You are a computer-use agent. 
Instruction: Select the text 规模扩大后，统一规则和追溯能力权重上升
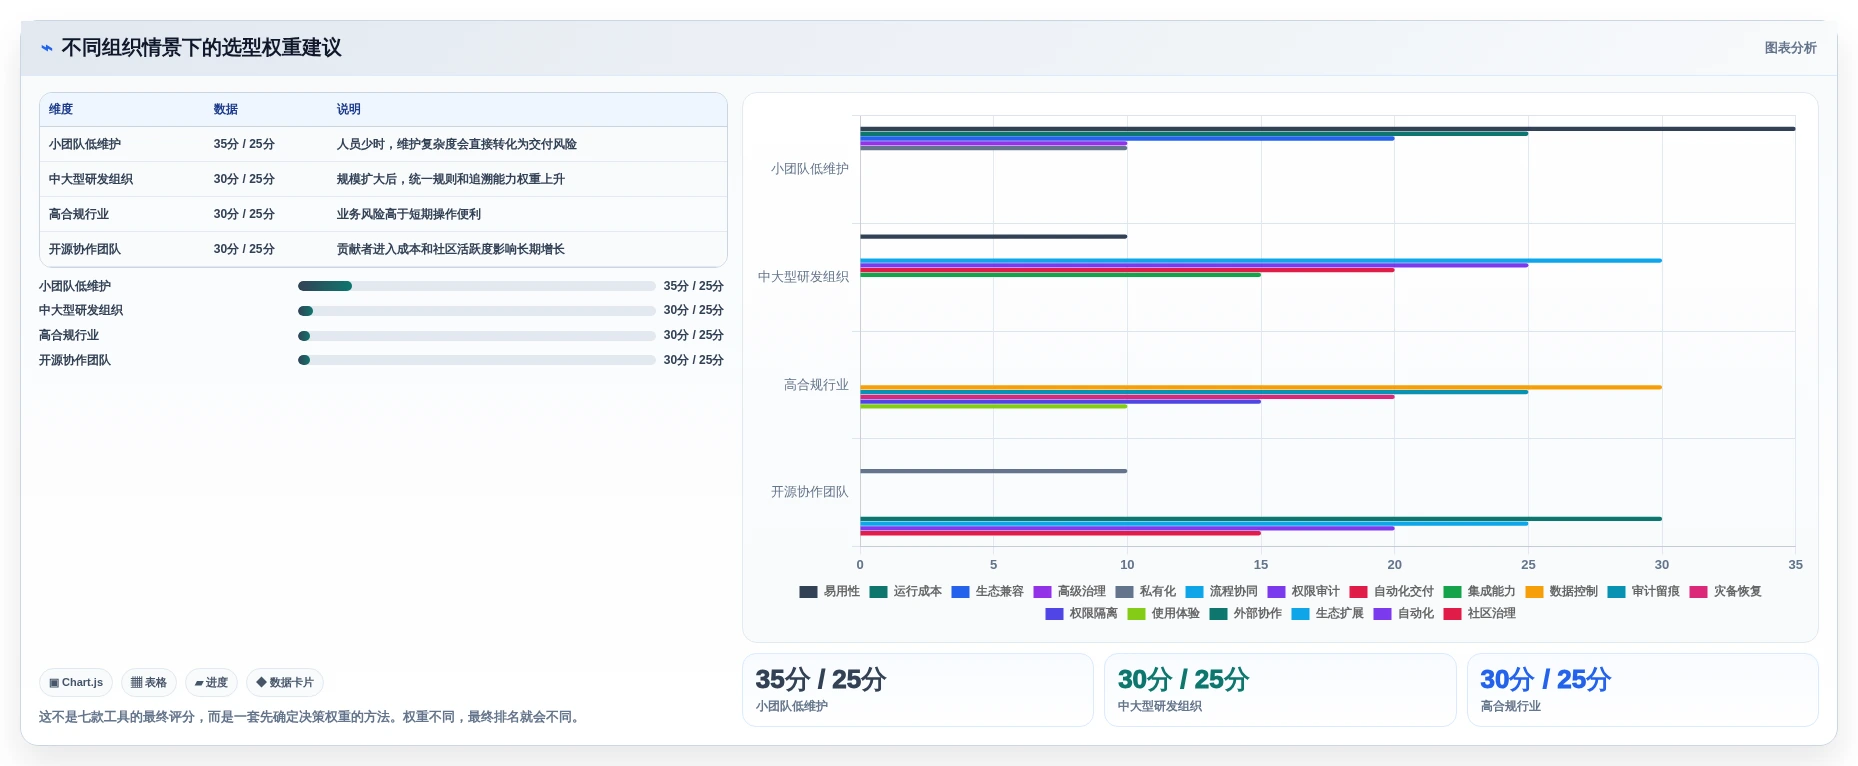tap(451, 179)
